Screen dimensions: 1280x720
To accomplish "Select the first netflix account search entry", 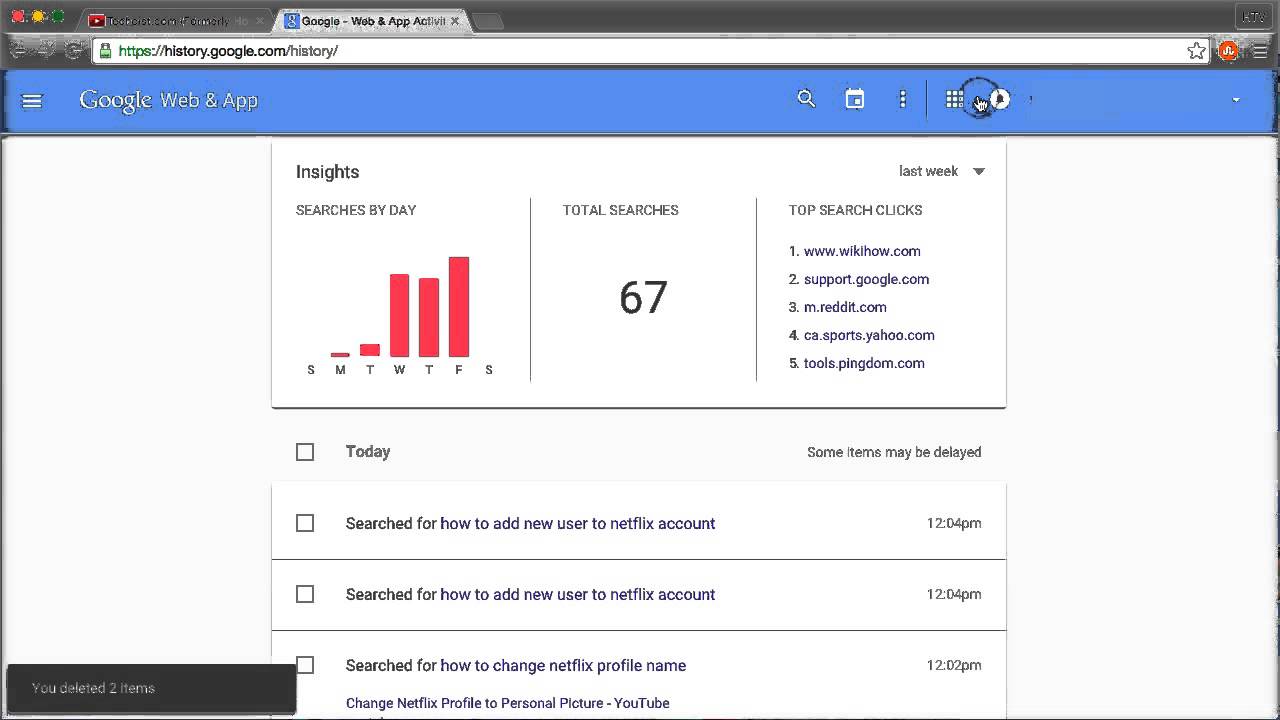I will coord(305,523).
